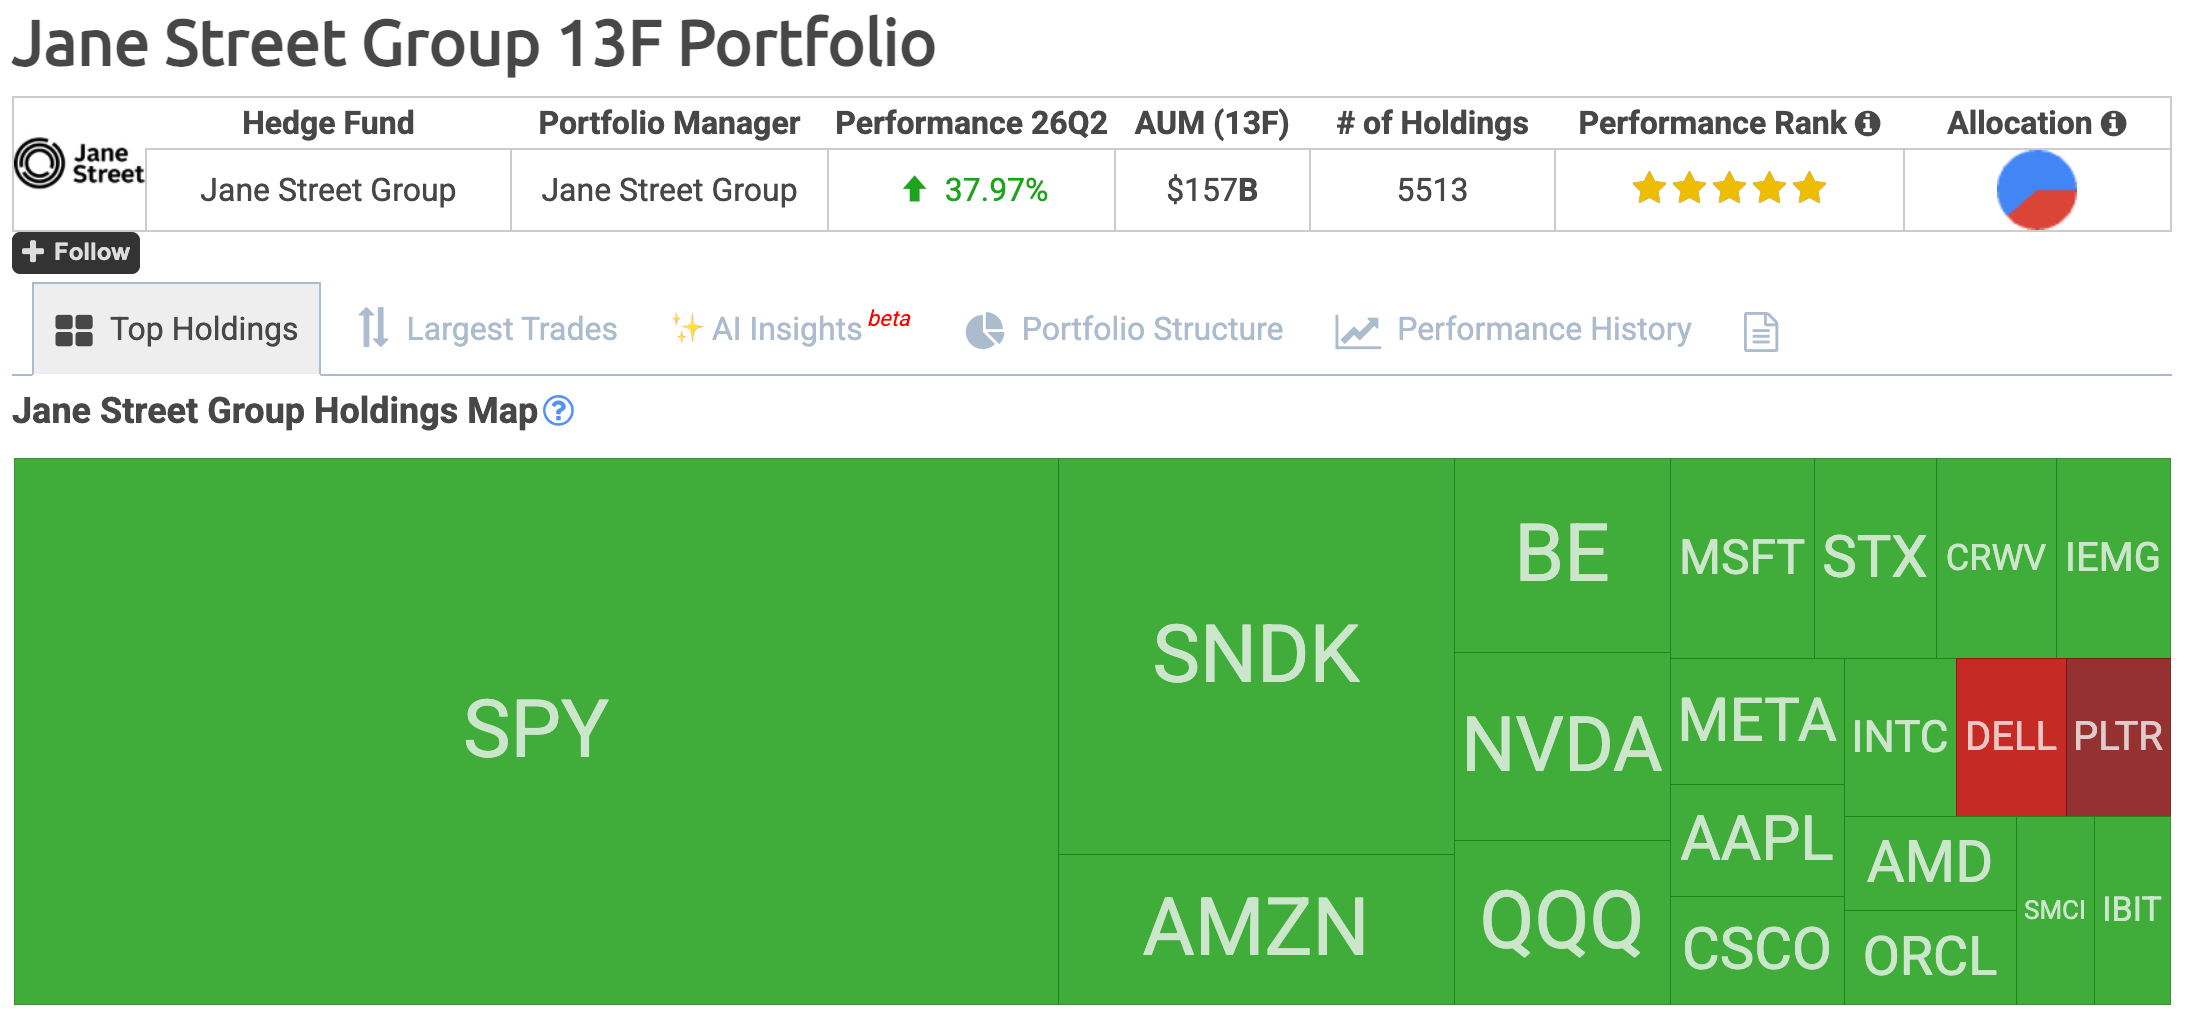Click the green performance up-arrow
Screen dimensions: 2186x1022
tap(914, 189)
